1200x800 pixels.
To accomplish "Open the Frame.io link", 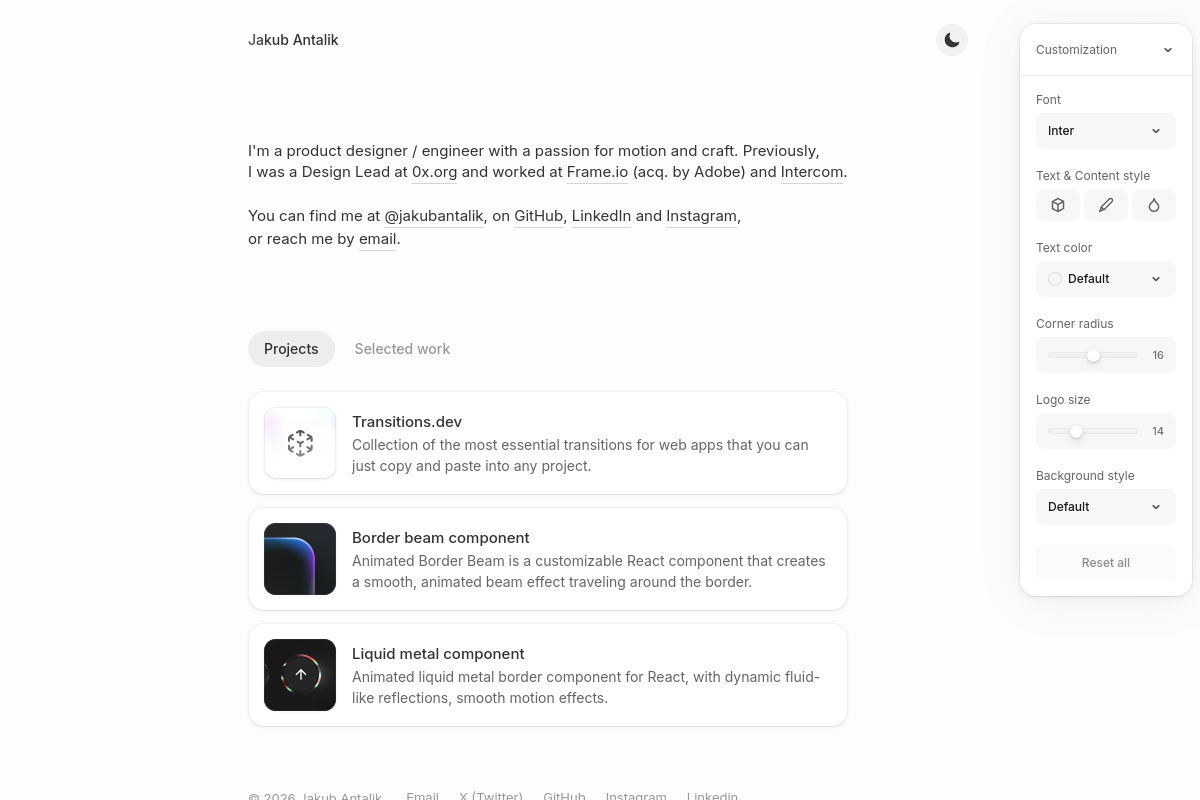I will coord(597,172).
